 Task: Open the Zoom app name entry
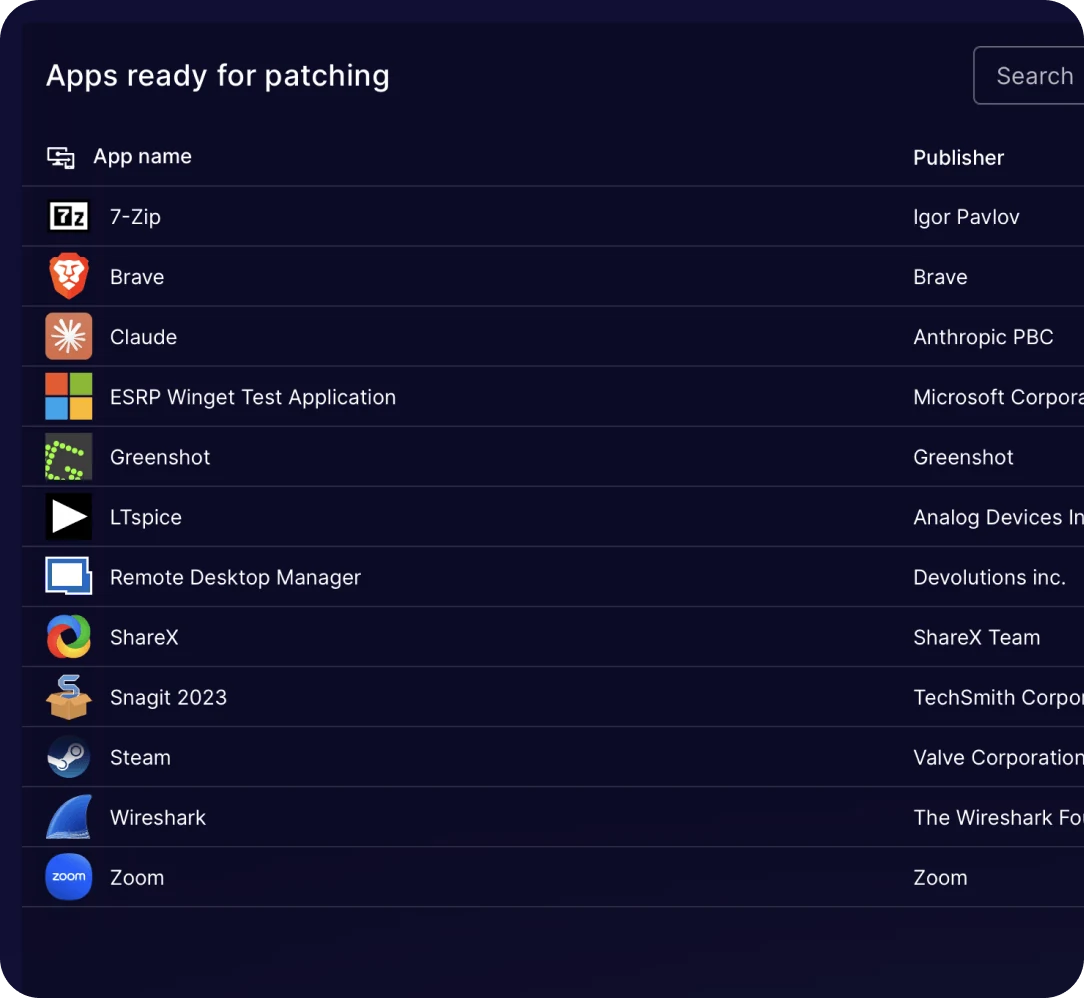[x=137, y=878]
